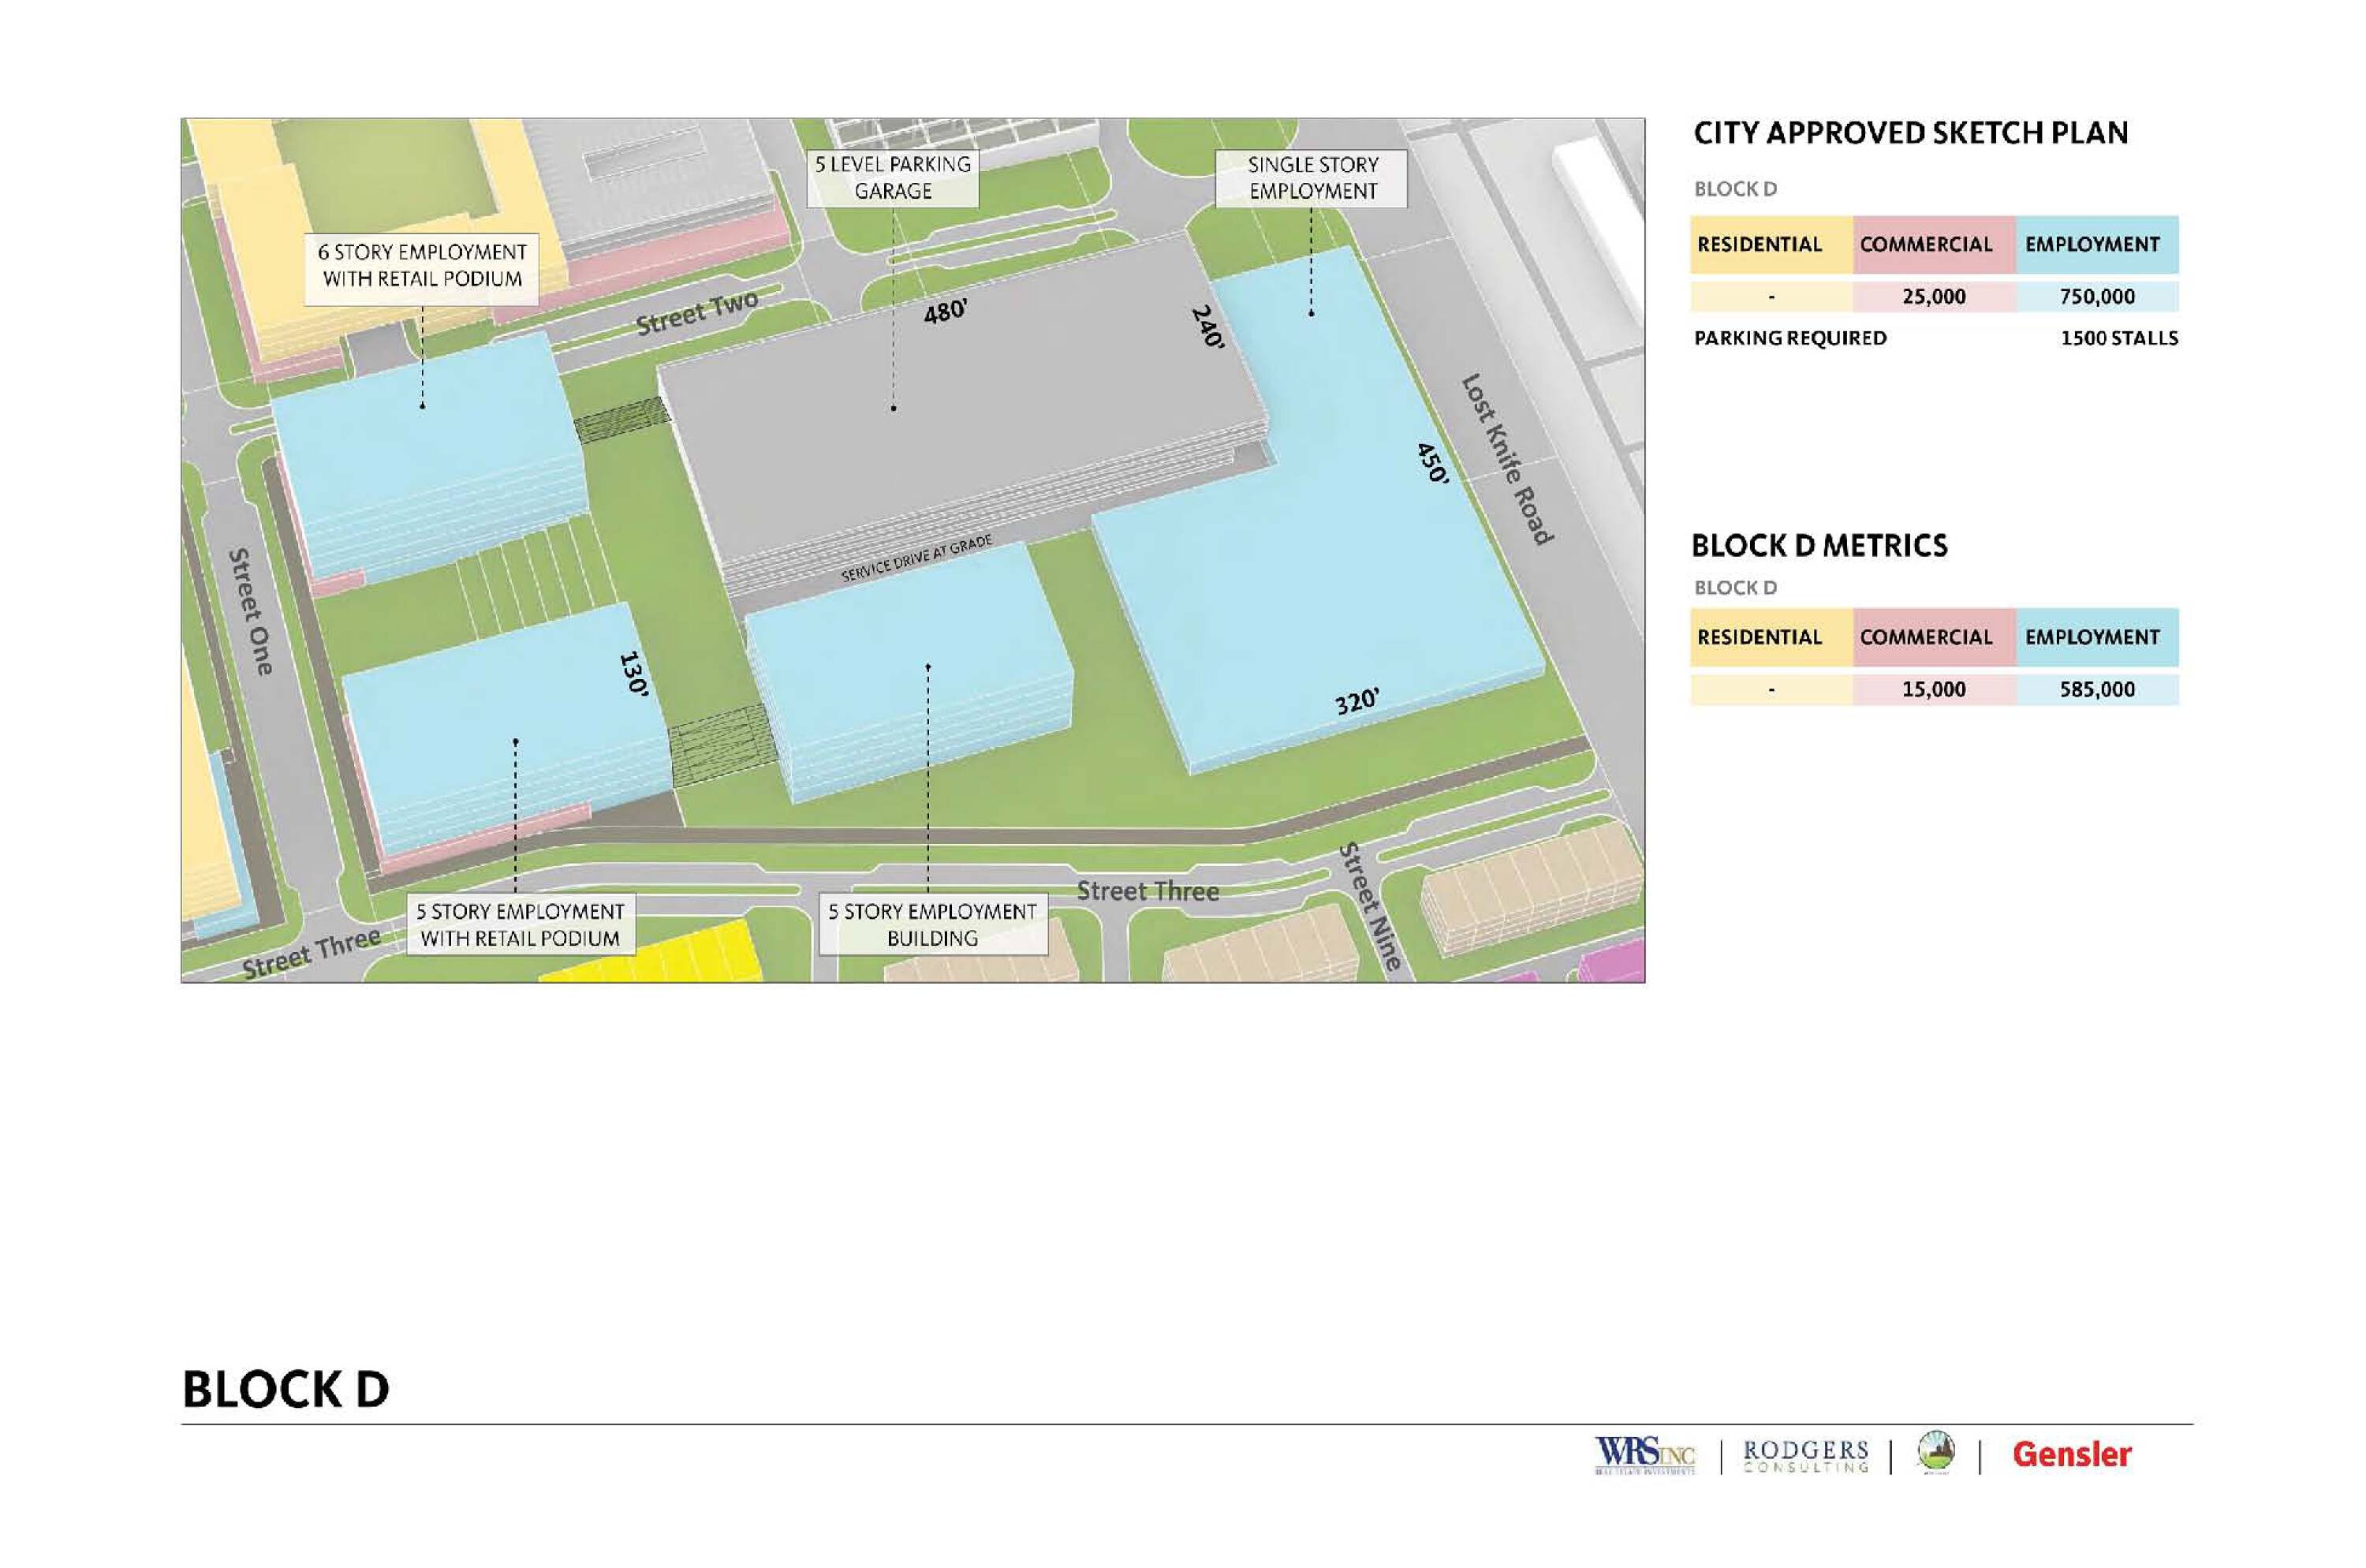The image size is (2366, 1568).
Task: Click the 1500 Stalls parking figure
Action: point(2118,339)
